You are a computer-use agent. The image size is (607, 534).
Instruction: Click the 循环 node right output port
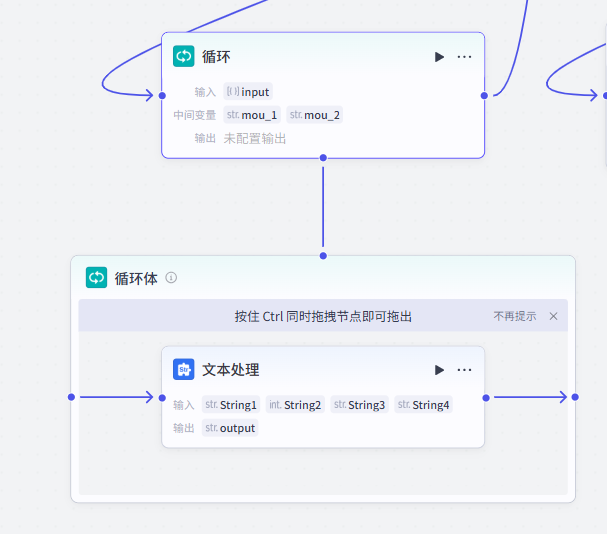tap(484, 96)
